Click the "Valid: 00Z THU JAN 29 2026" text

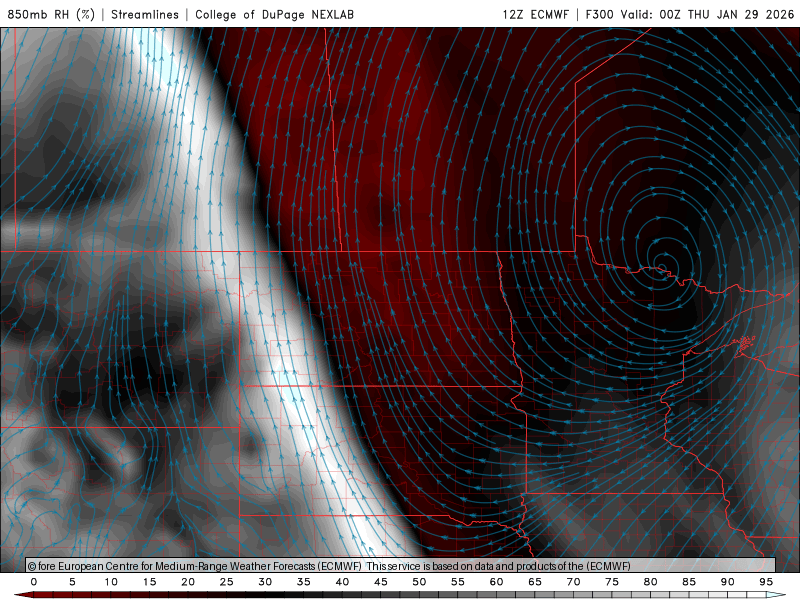(708, 14)
